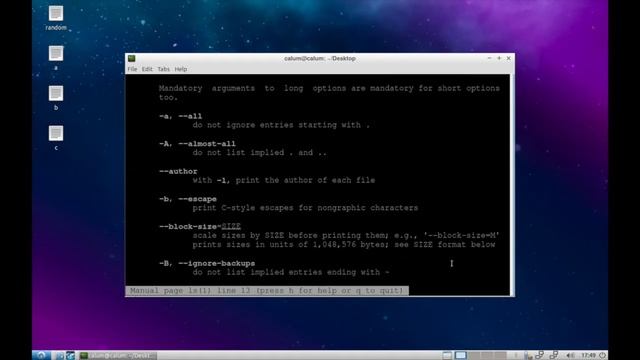Click 'prints sizes in units of 1,048,576 bytes' line
The height and width of the screenshot is (360, 640).
tap(344, 244)
